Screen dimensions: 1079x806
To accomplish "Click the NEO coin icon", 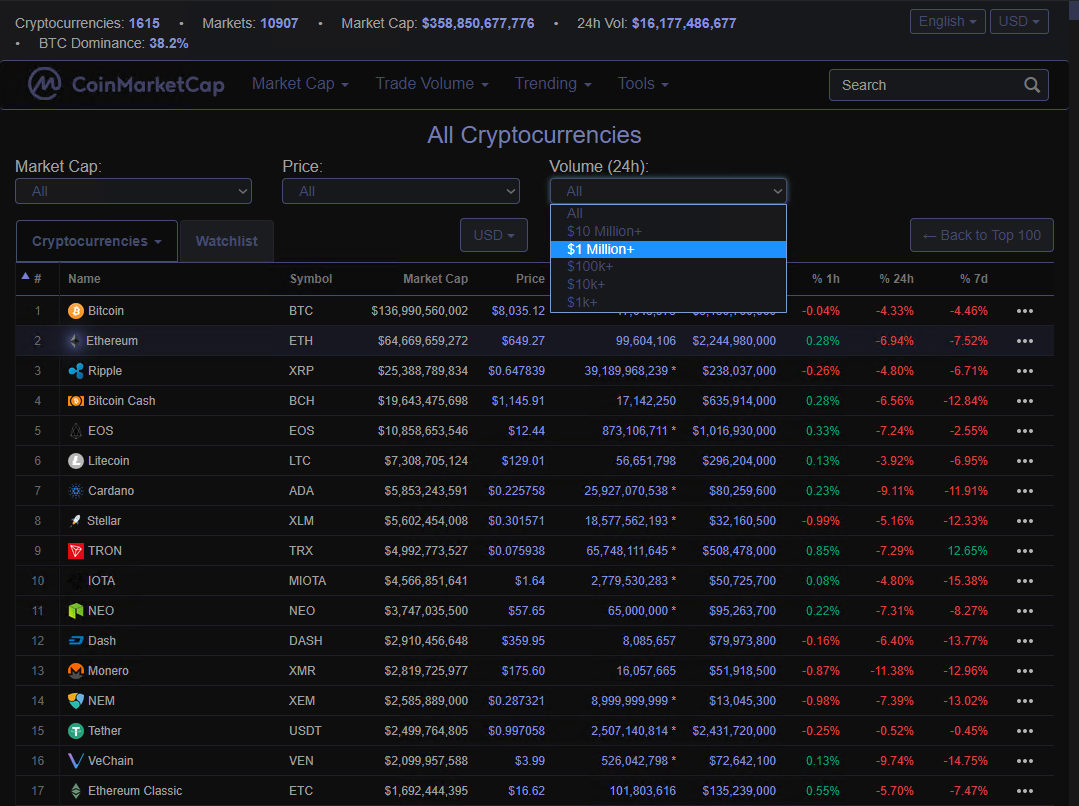I will [76, 611].
